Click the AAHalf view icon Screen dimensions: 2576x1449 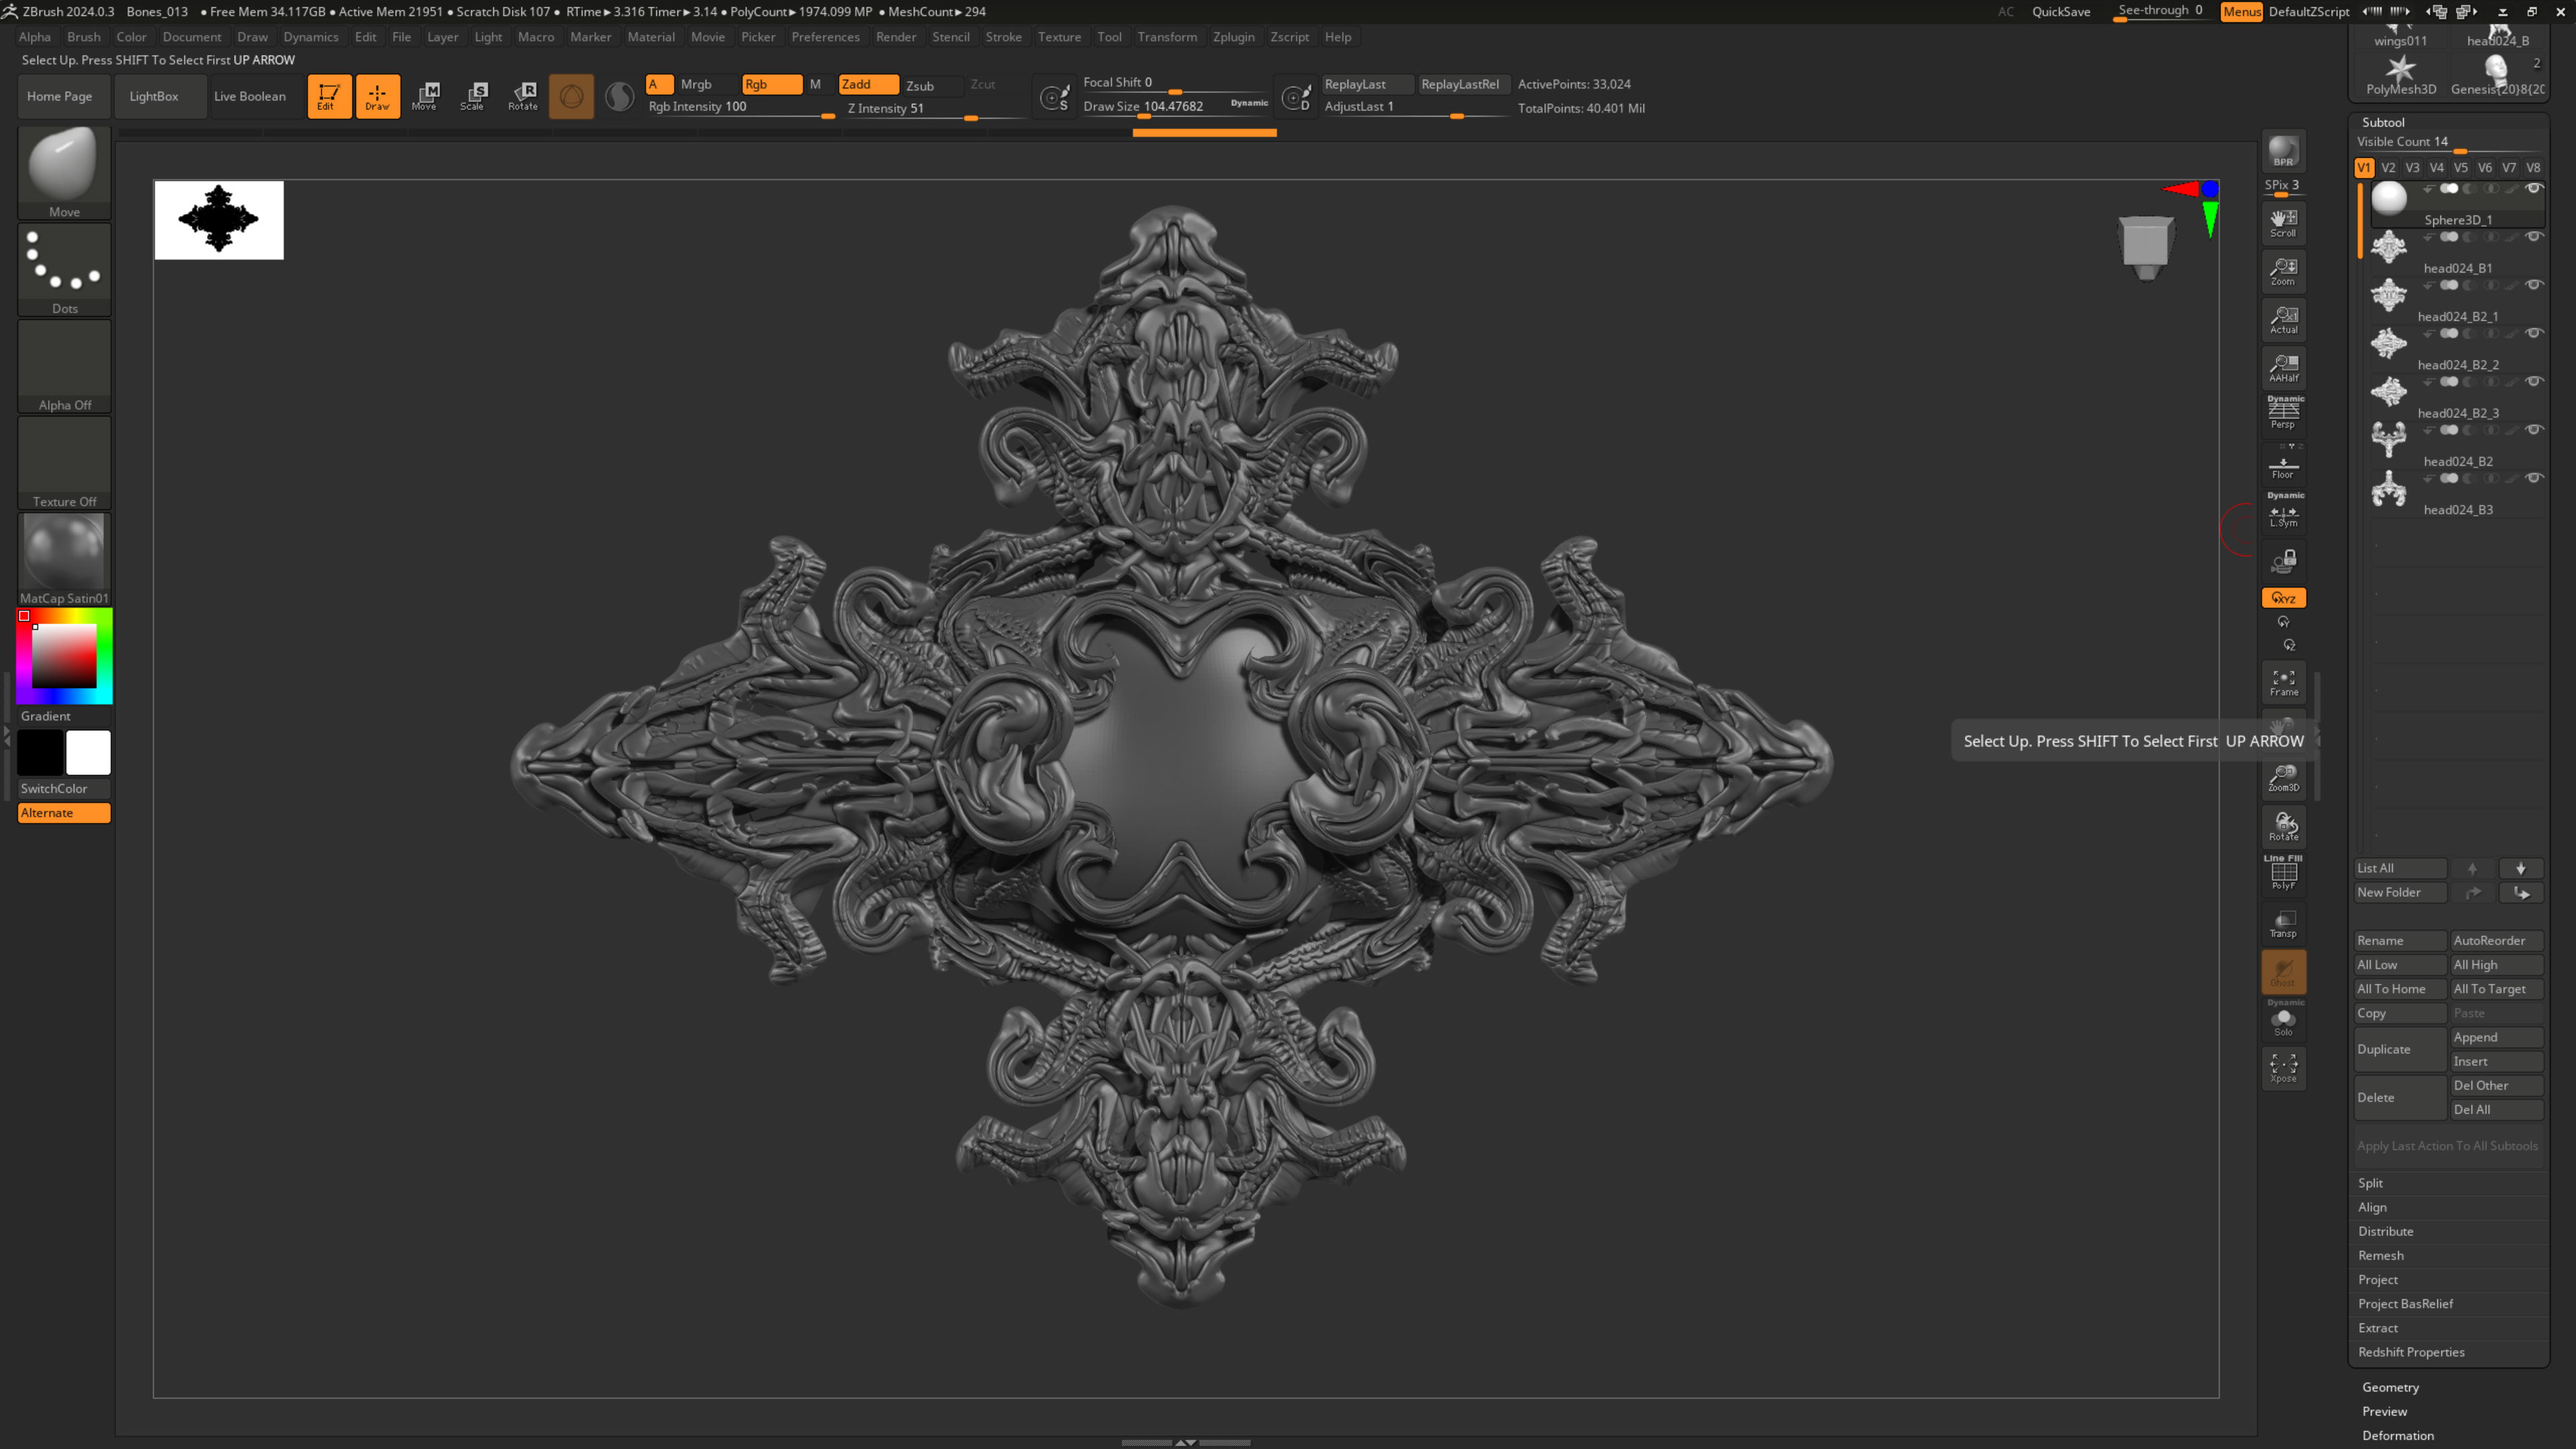(2283, 368)
